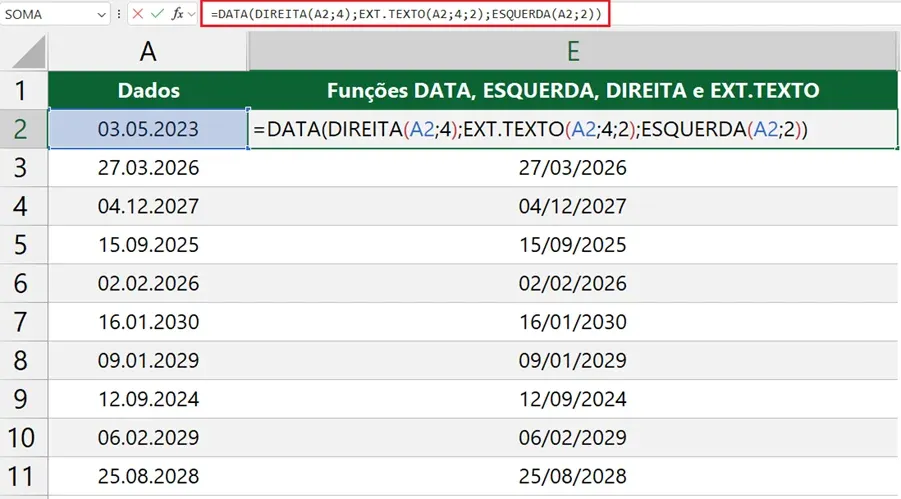Select cell containing 03.05.2023
Screen dimensions: 901x499
[x=148, y=129]
